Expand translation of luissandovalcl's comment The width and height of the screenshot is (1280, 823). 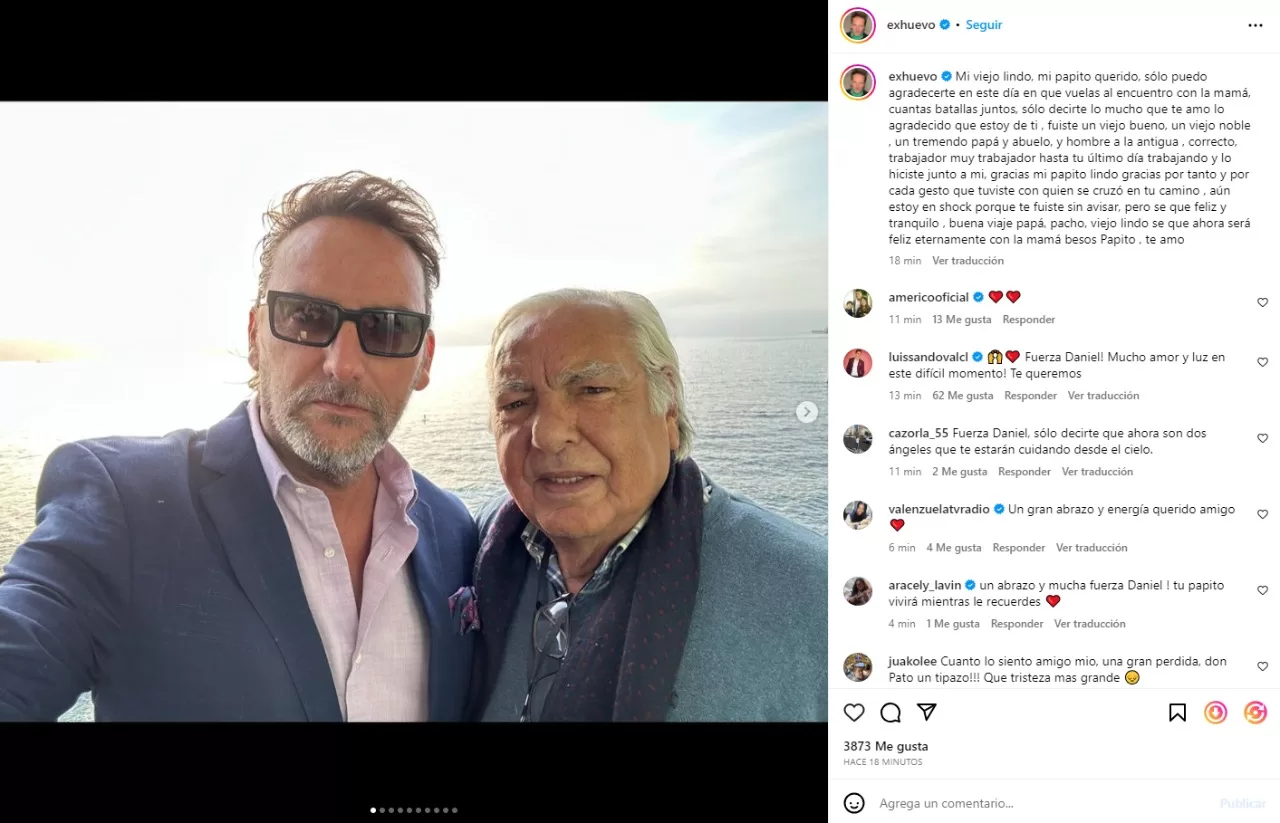point(1103,395)
